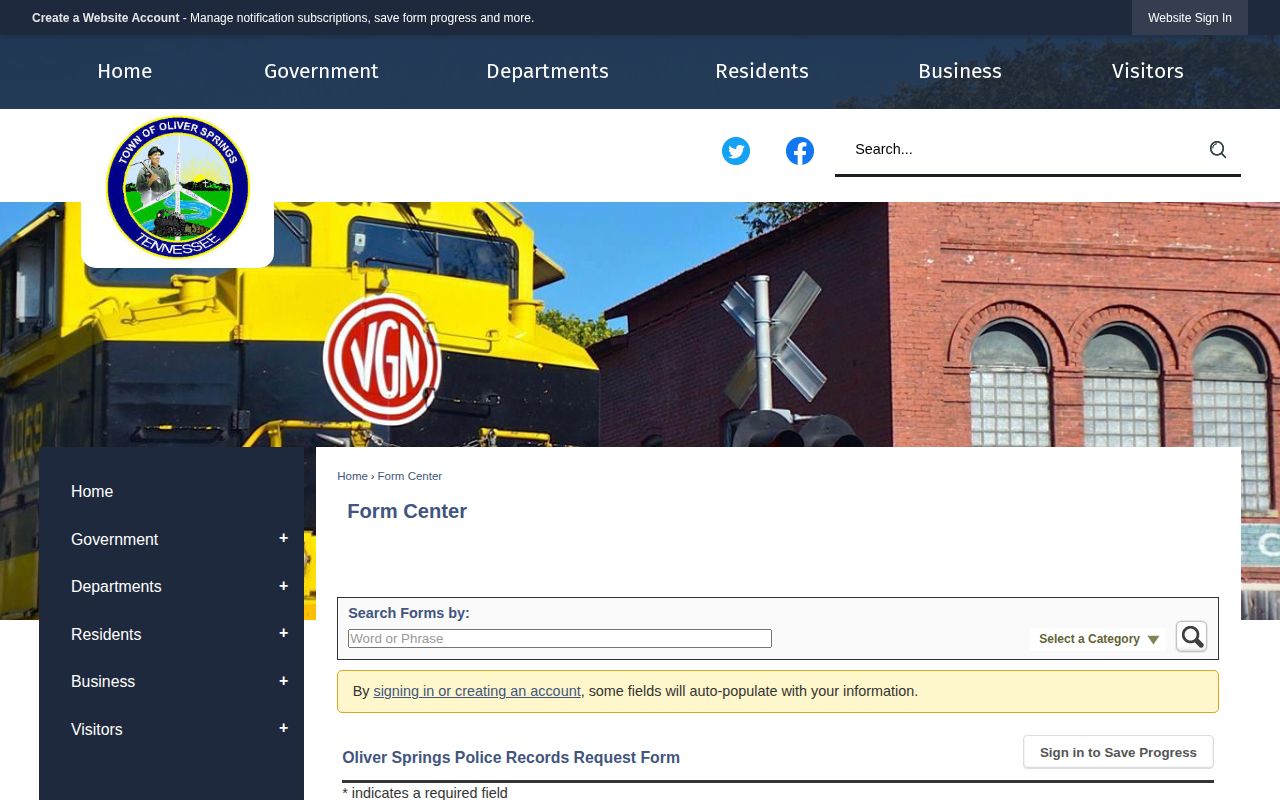
Task: Click the Search Forms by label
Action: 409,613
